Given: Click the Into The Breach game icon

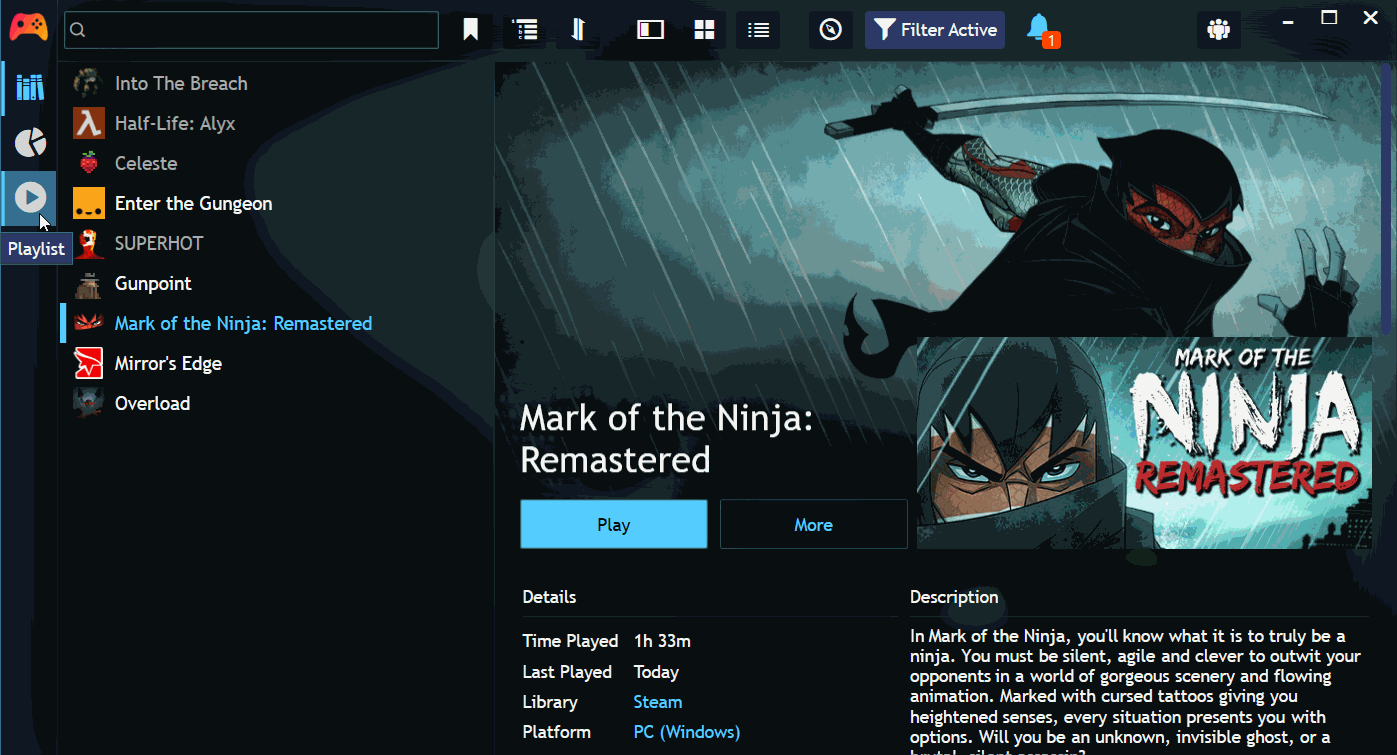Looking at the screenshot, I should (x=89, y=84).
